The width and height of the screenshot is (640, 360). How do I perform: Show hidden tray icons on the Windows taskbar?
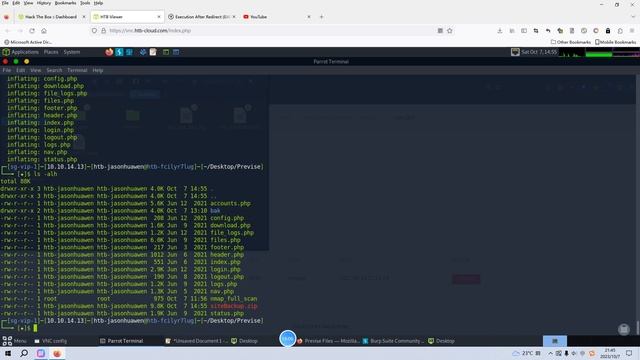tap(550, 353)
